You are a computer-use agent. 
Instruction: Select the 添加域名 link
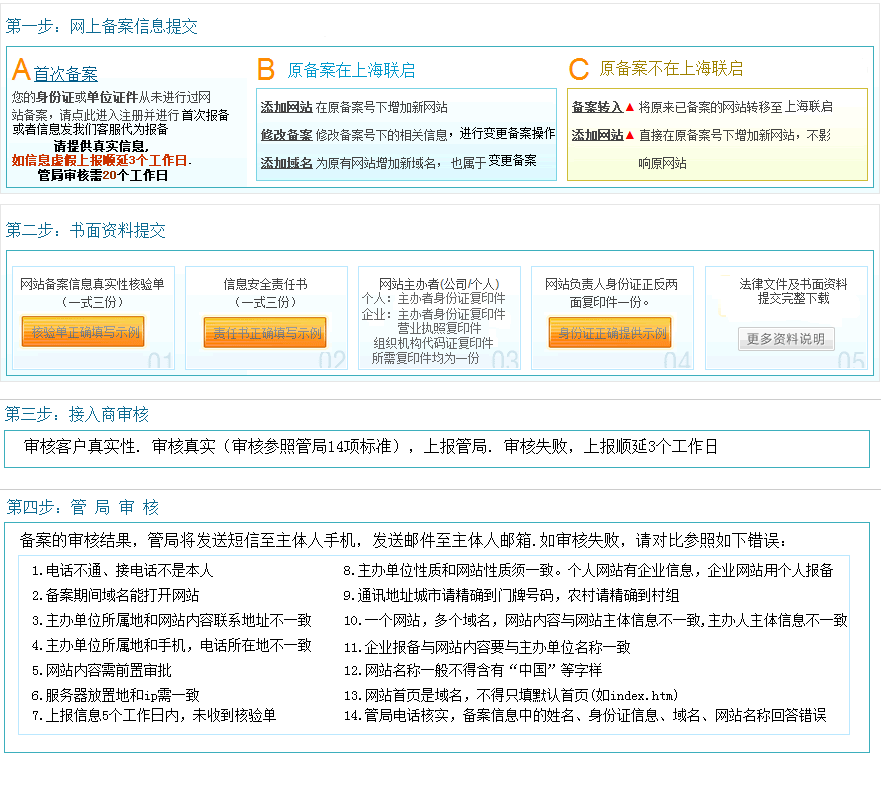[x=286, y=162]
